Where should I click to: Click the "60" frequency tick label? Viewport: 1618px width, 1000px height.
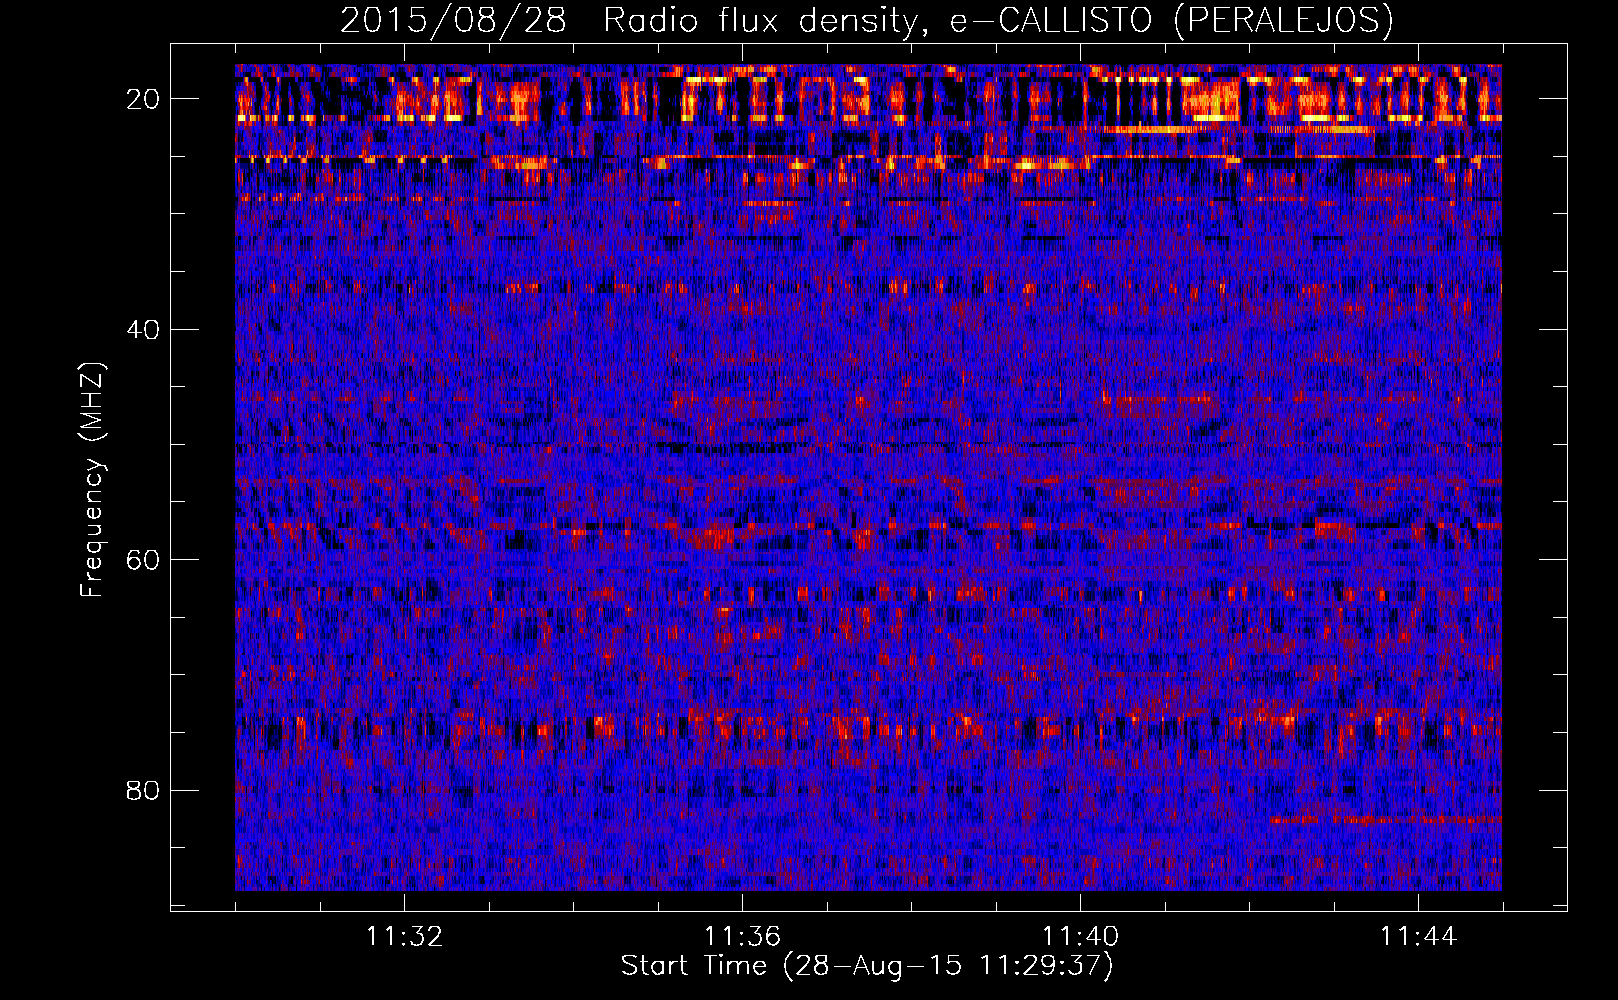(x=144, y=560)
